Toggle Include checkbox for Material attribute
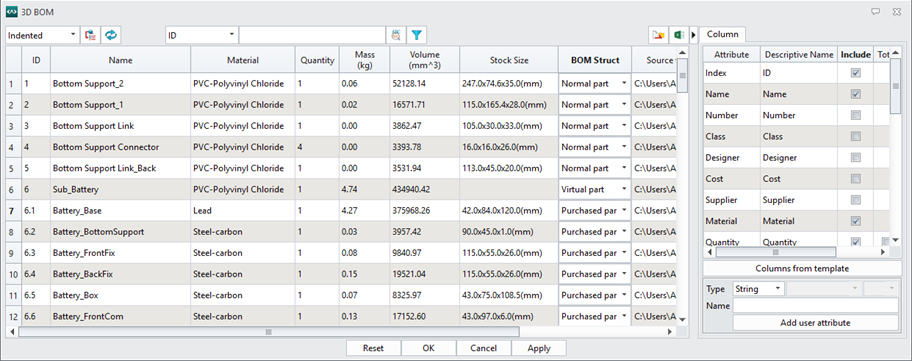The width and height of the screenshot is (912, 361). pos(856,221)
